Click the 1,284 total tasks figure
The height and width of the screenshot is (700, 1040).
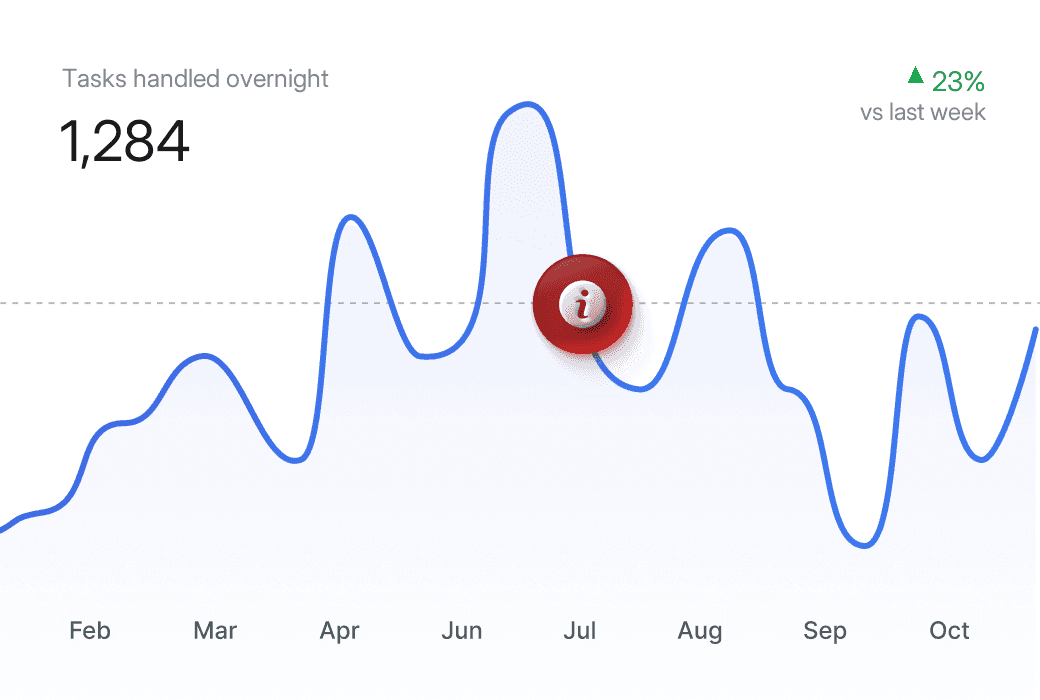[x=124, y=141]
